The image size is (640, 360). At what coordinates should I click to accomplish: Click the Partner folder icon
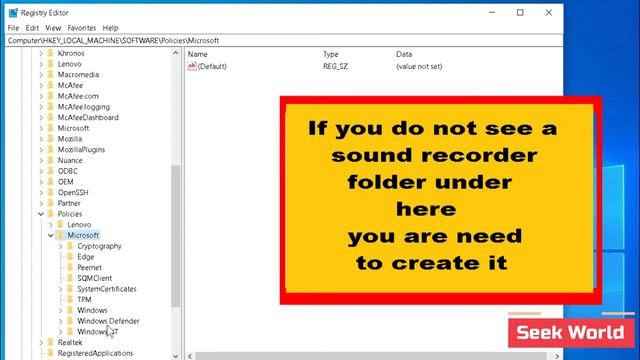coord(51,203)
